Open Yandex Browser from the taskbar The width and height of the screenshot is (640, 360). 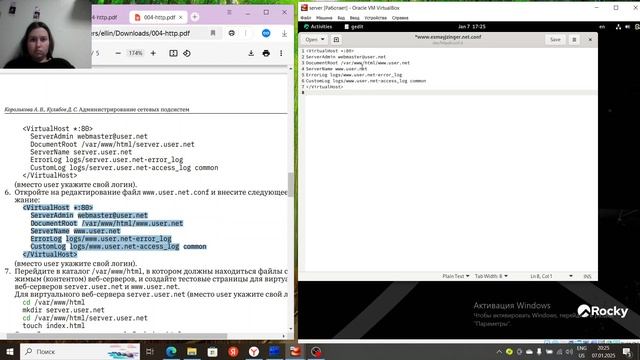coord(254,351)
